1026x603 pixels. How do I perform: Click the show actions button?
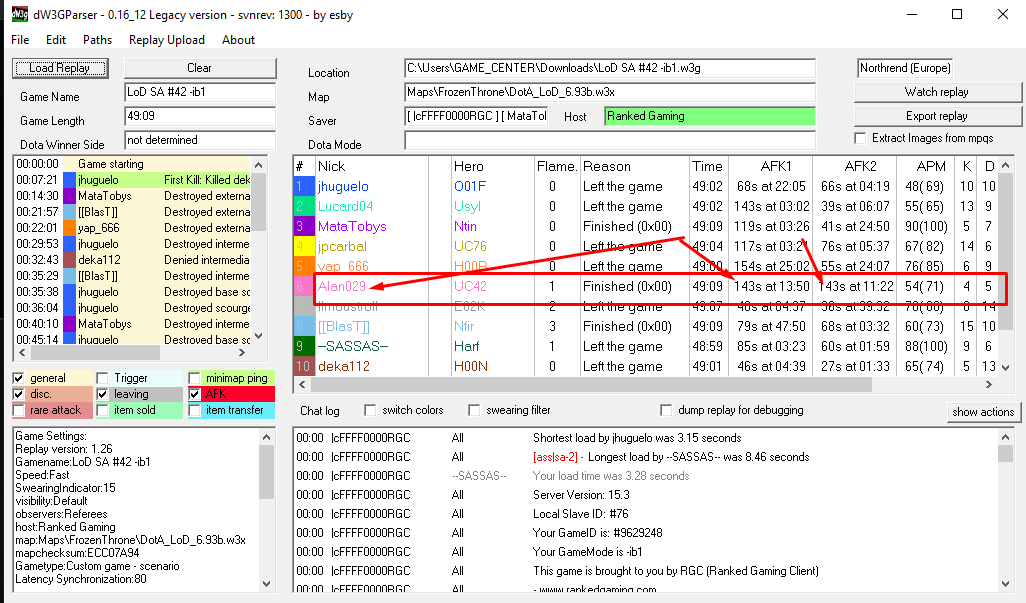[x=983, y=412]
